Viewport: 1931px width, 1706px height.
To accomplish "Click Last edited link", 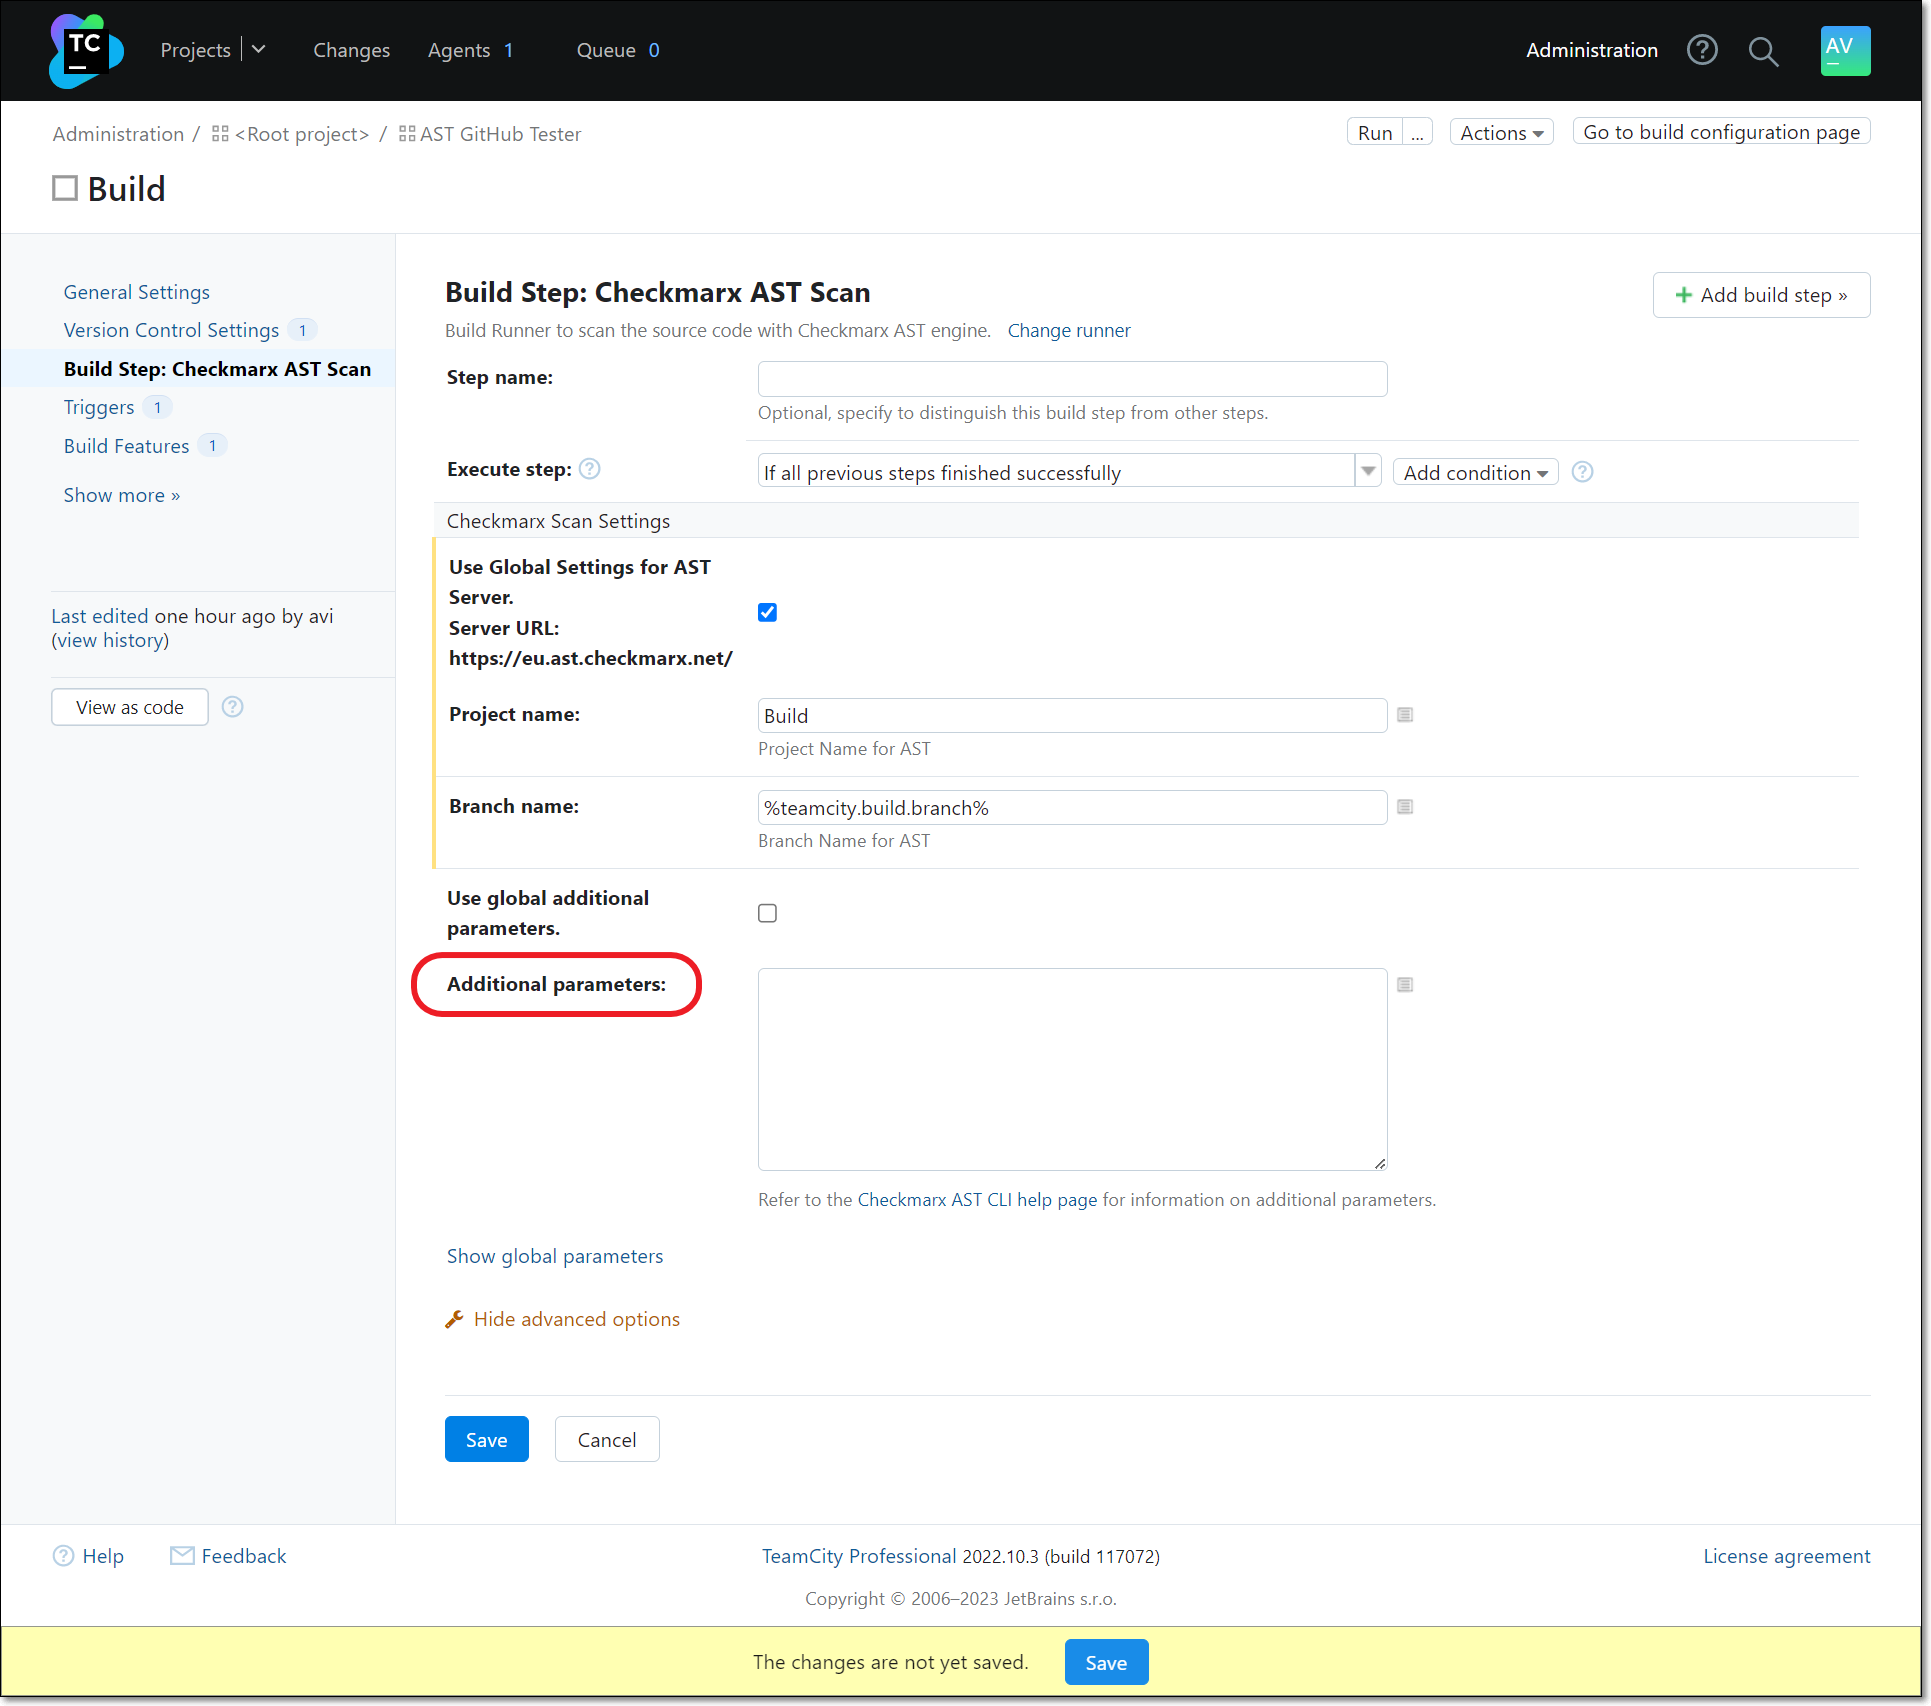I will (100, 616).
